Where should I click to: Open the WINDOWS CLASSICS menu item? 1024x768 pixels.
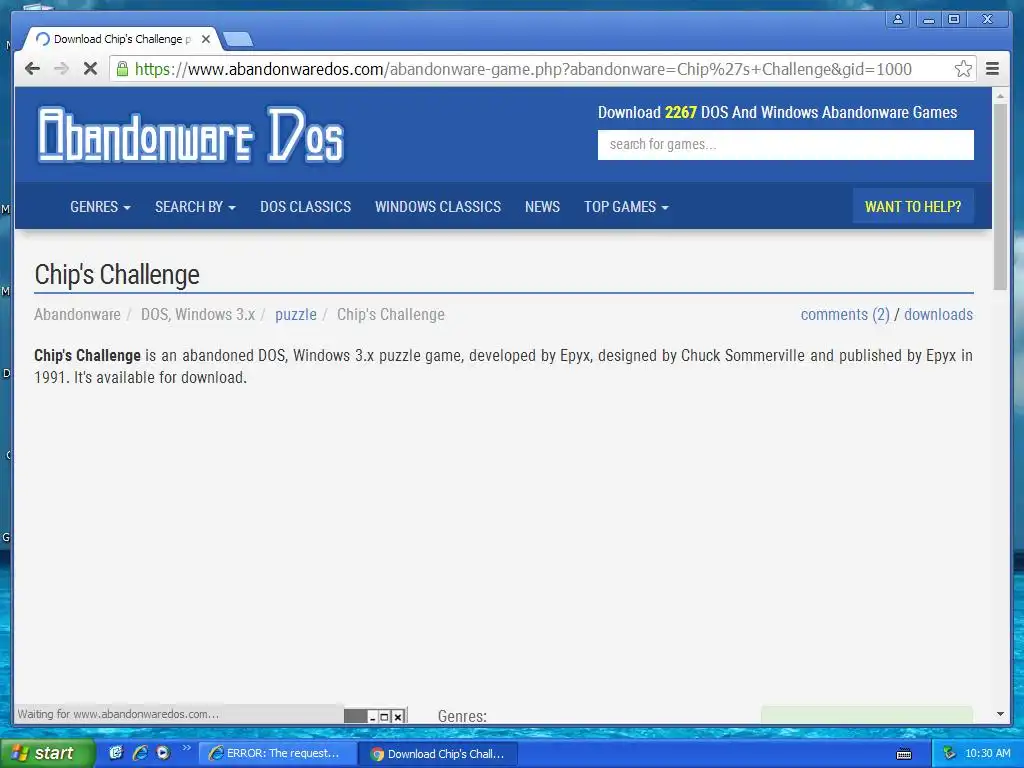pos(438,206)
